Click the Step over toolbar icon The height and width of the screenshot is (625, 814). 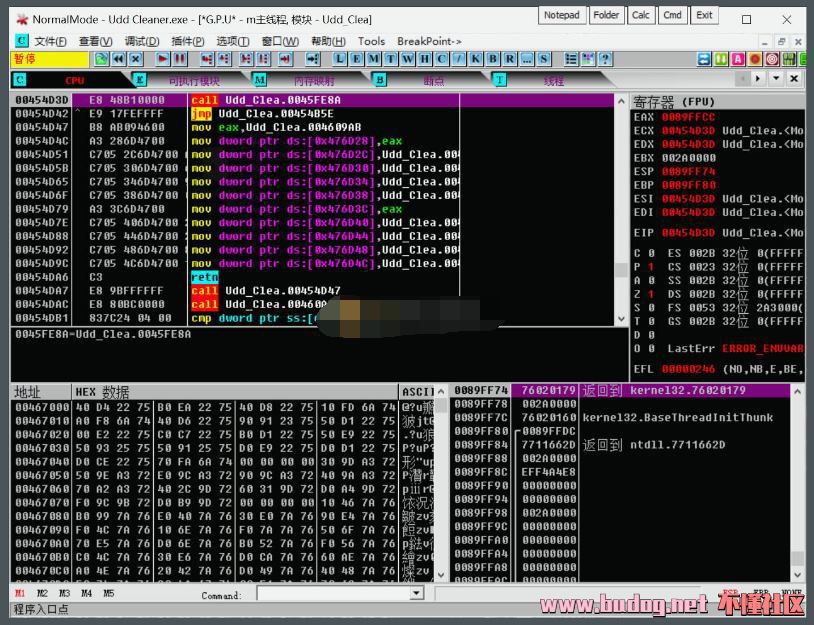[x=224, y=59]
